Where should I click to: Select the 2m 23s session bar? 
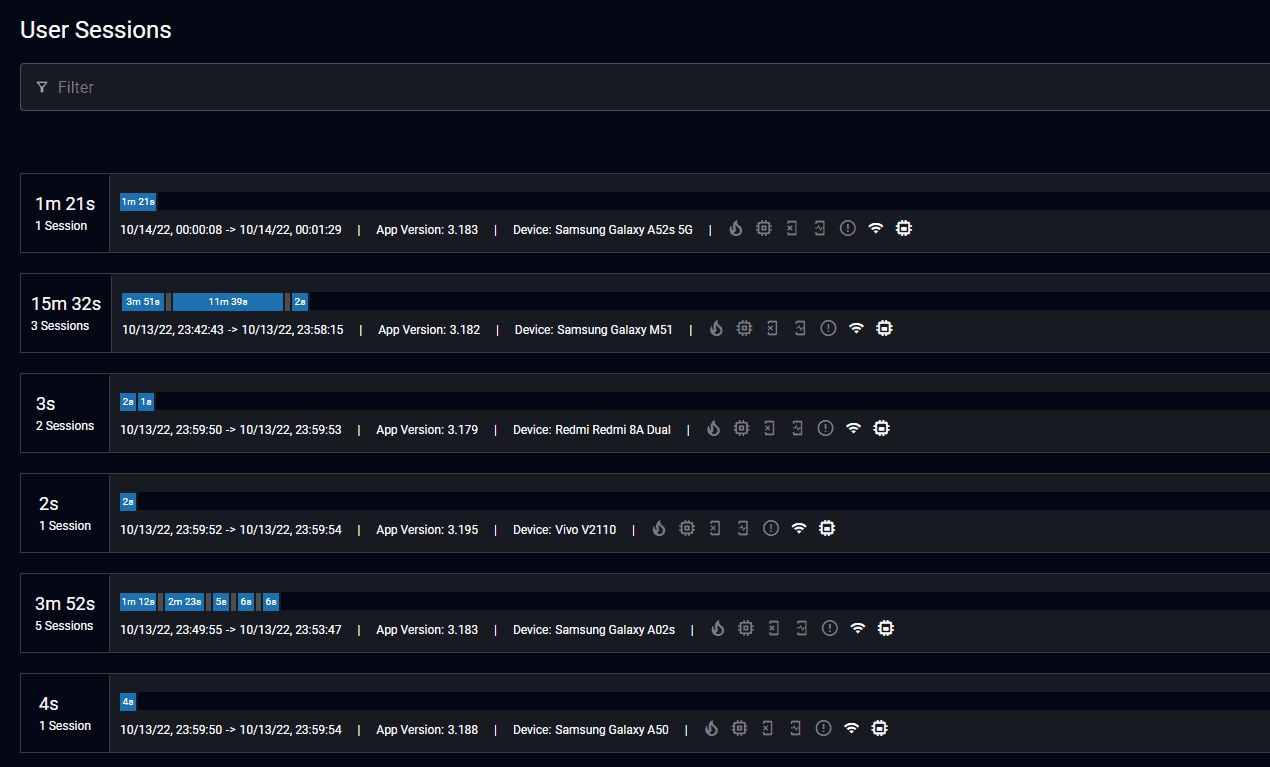(185, 602)
